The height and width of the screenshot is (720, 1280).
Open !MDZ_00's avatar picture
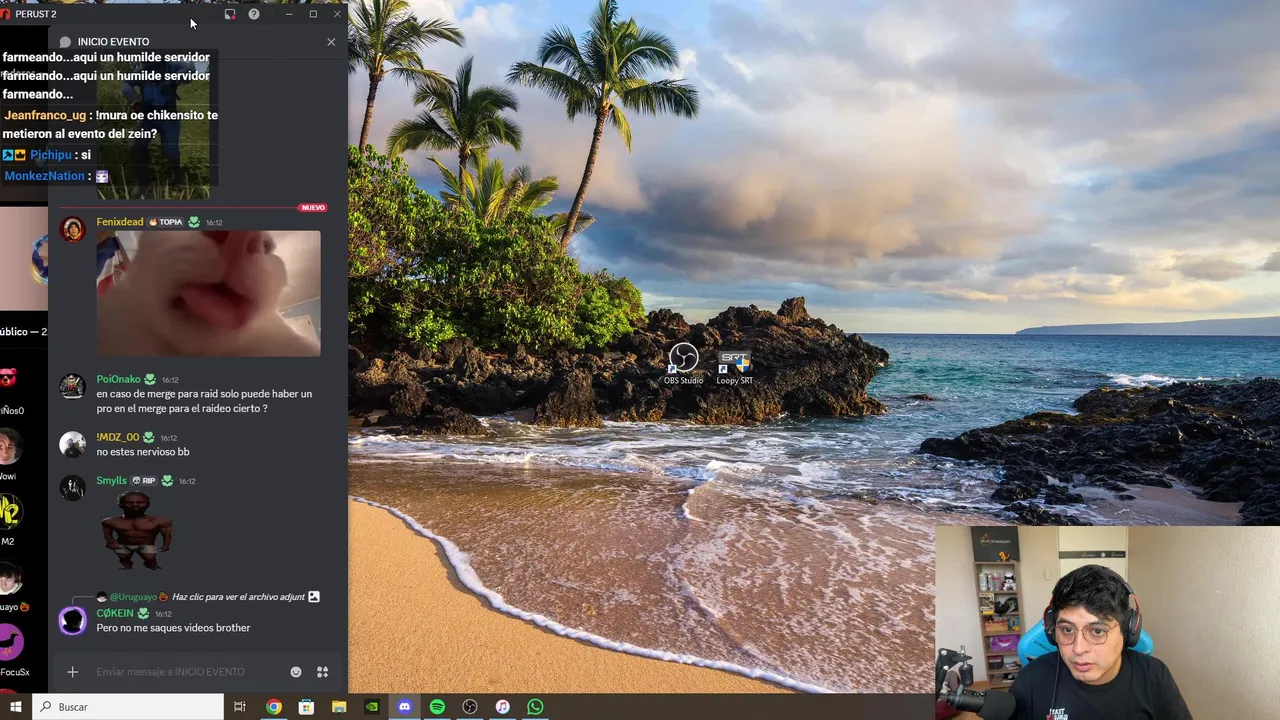click(72, 444)
